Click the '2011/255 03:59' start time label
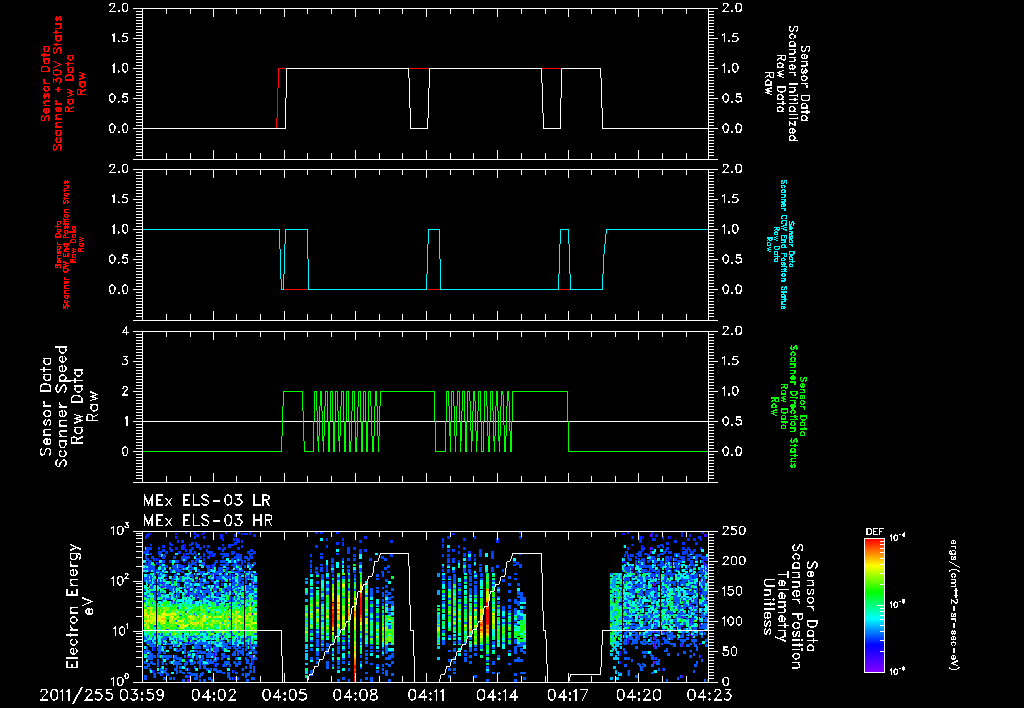1024x708 pixels. click(x=102, y=695)
